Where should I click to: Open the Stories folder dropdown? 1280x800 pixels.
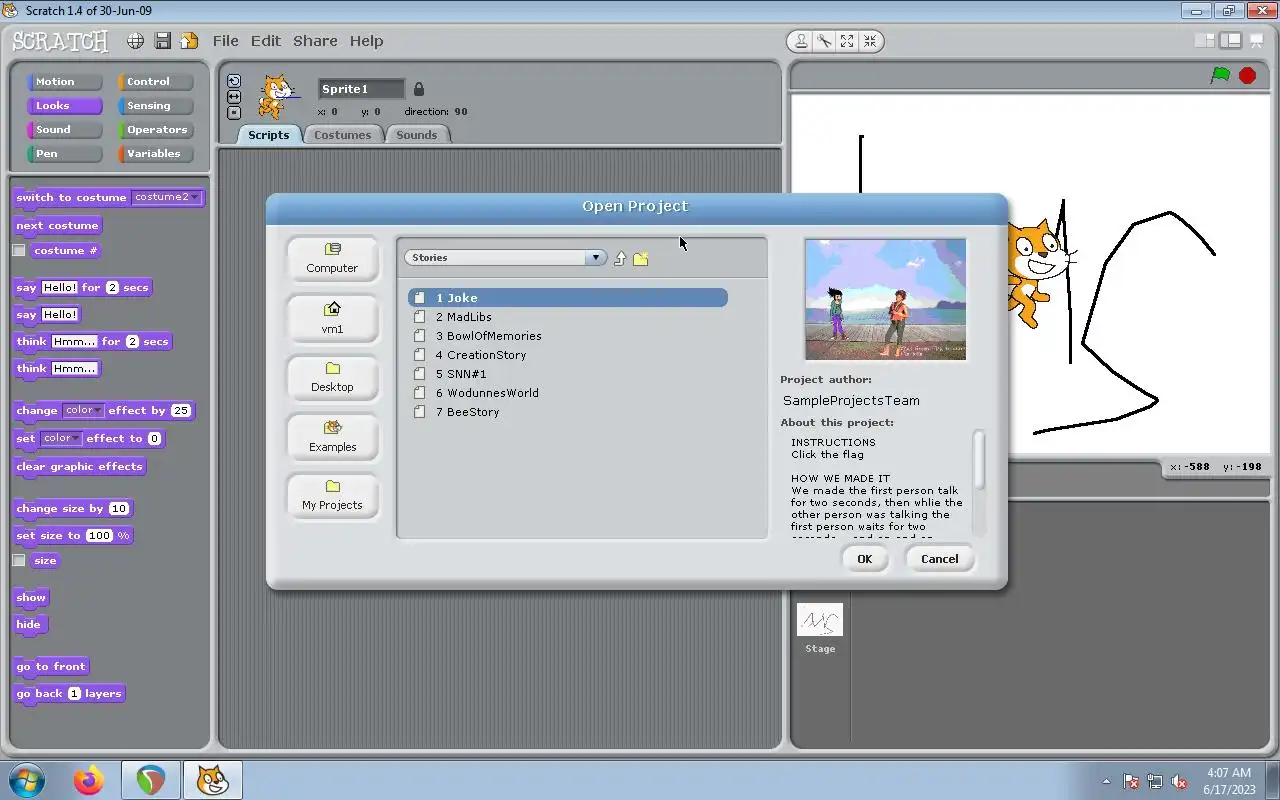click(505, 258)
